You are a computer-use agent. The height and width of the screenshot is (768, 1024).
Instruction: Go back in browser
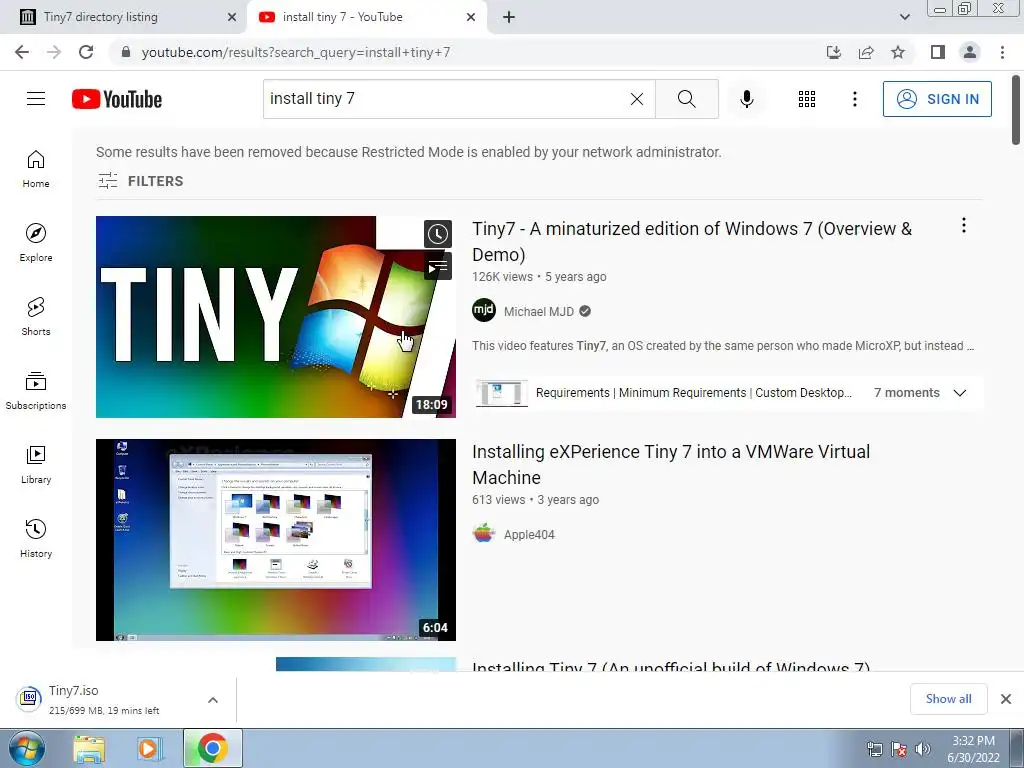[22, 52]
